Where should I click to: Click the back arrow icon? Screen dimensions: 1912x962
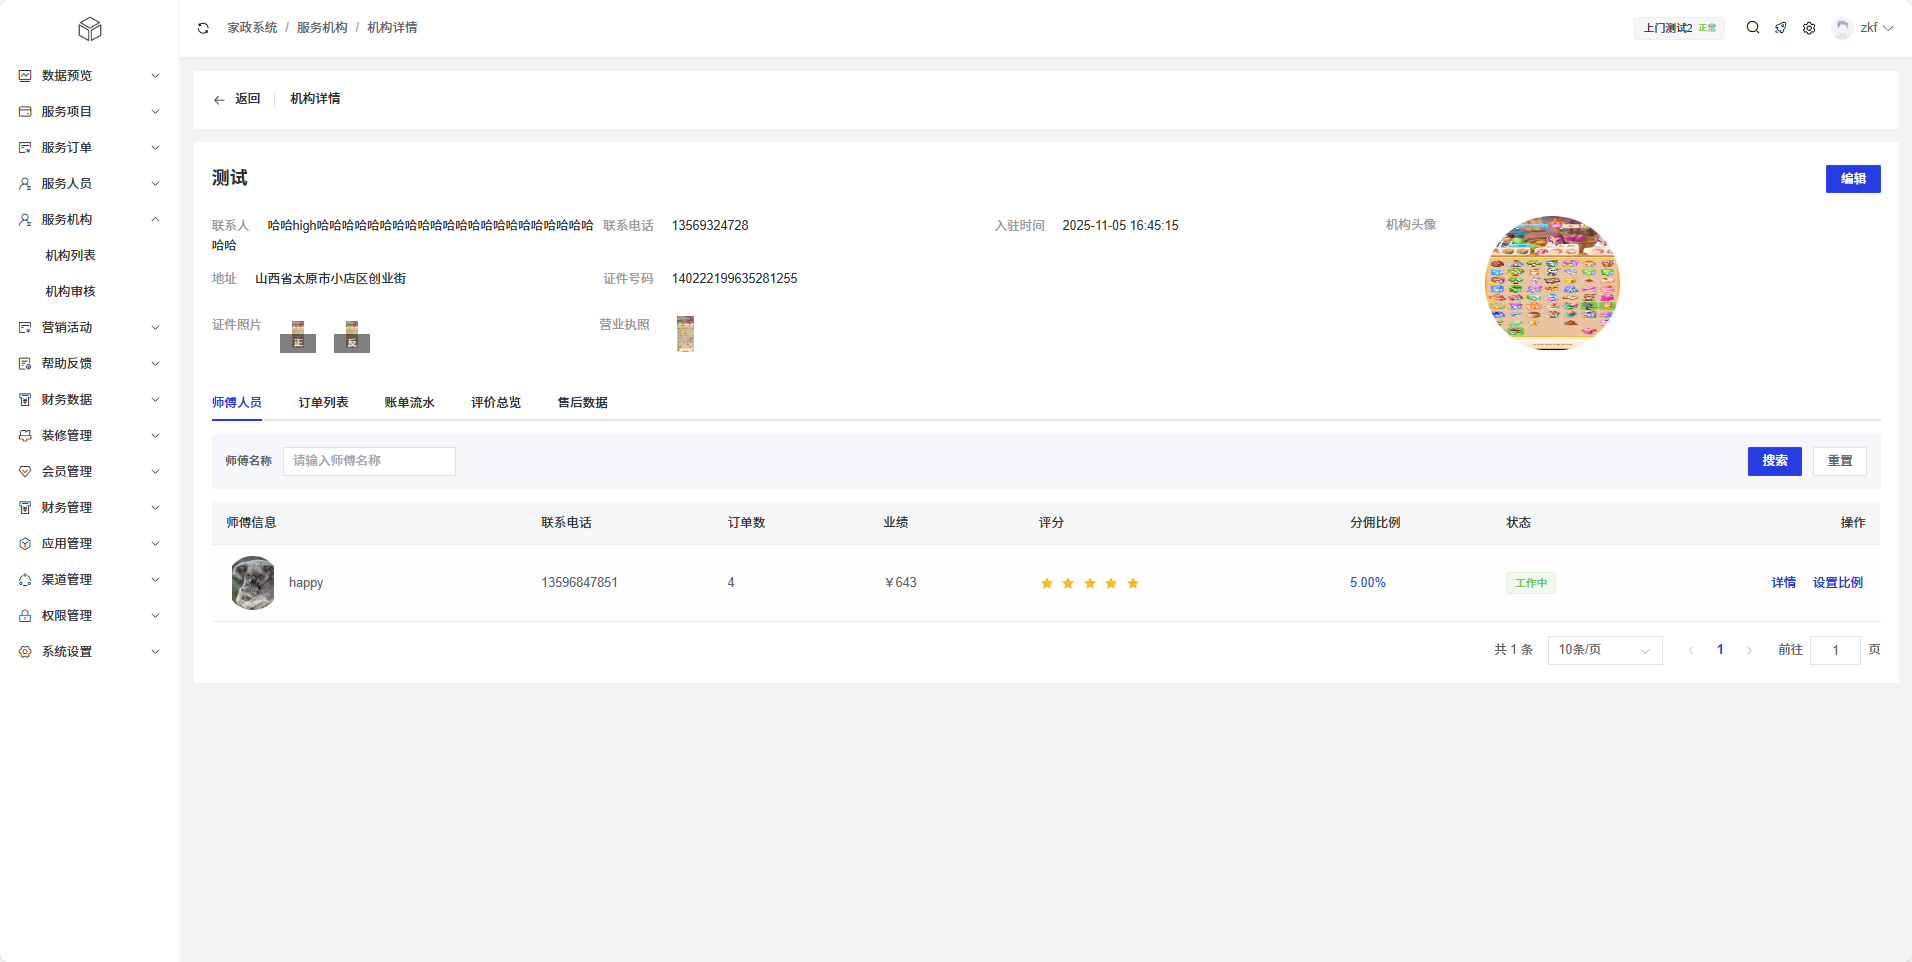219,100
